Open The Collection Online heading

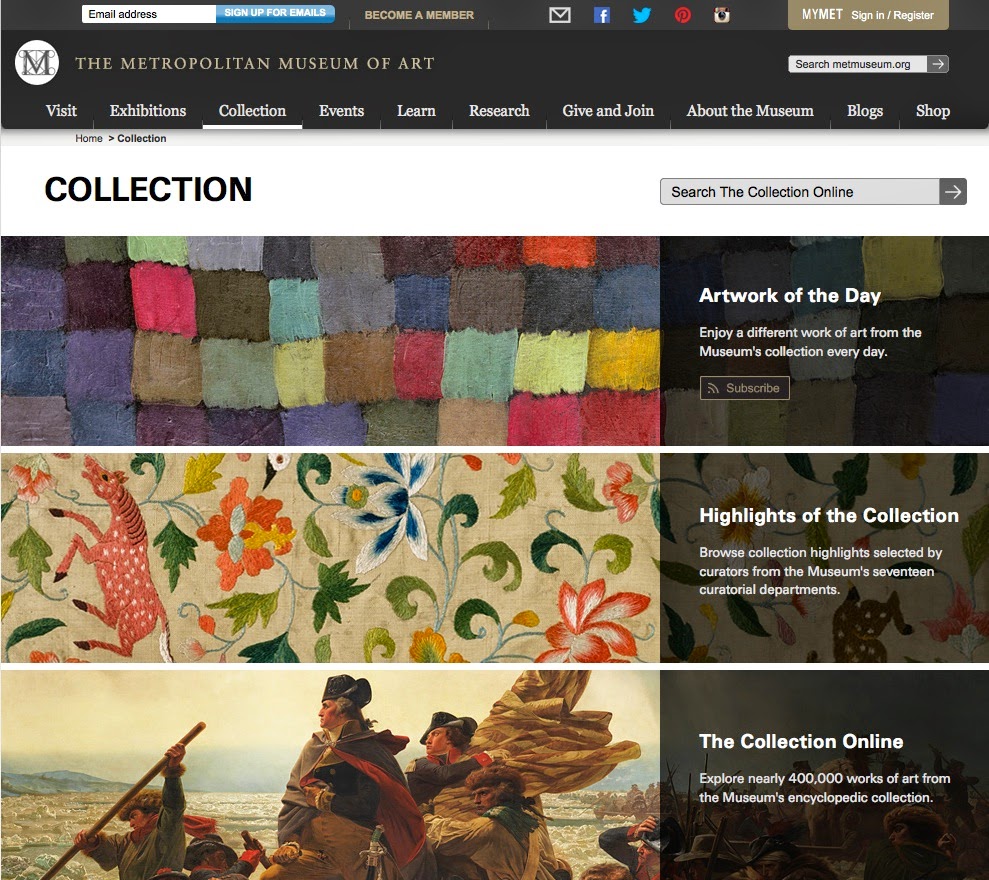coord(801,741)
